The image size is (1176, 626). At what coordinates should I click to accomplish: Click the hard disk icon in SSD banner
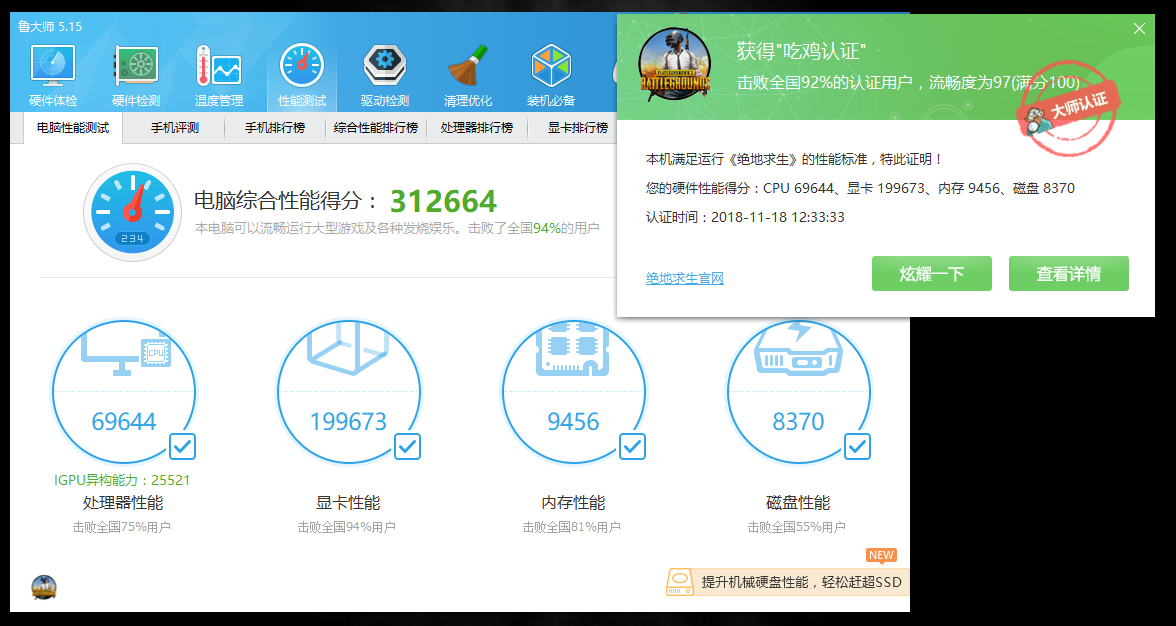pos(680,583)
